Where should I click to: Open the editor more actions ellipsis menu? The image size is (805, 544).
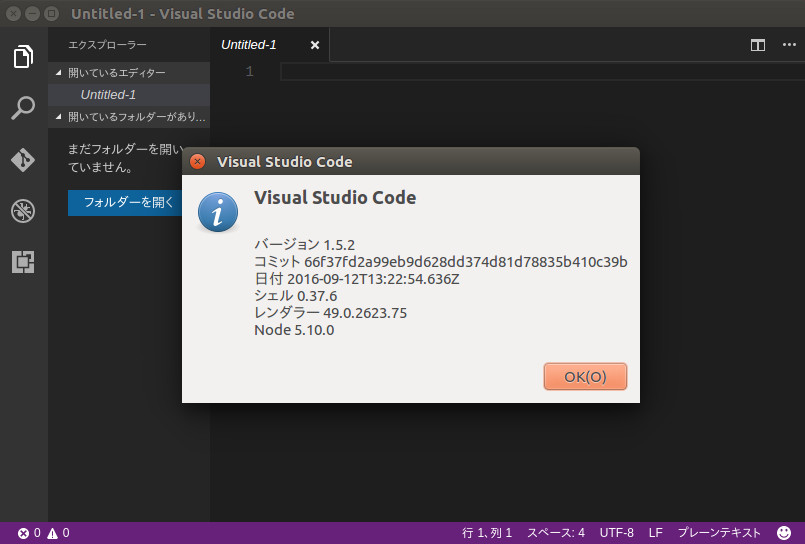point(789,45)
